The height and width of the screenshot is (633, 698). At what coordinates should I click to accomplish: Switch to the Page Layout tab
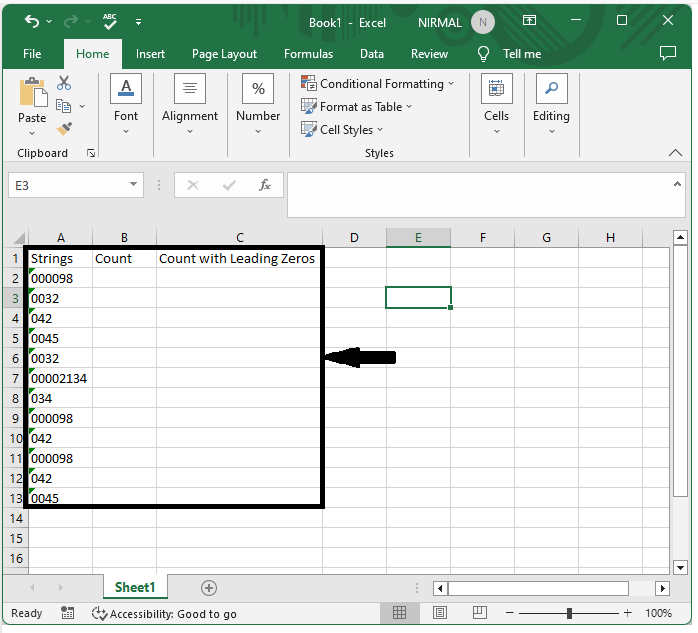point(224,54)
